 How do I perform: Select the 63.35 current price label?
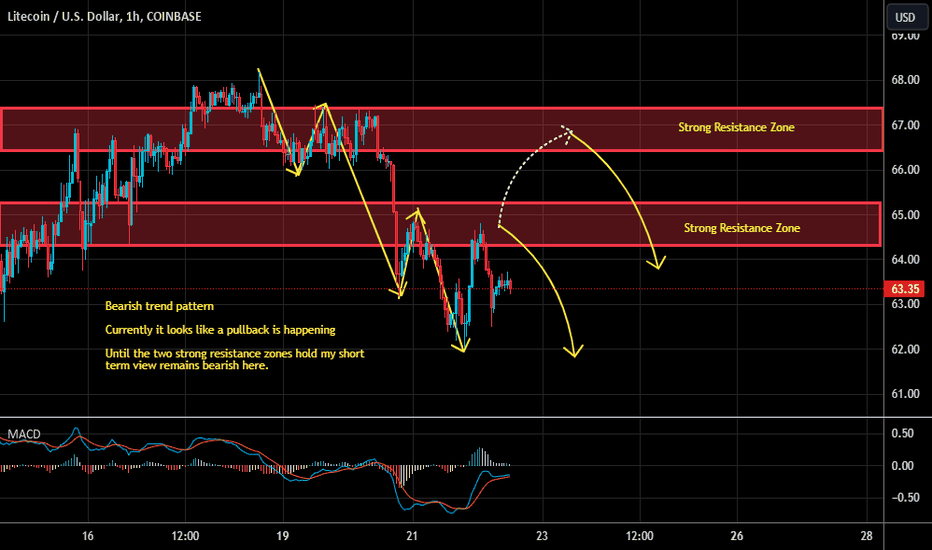click(905, 289)
